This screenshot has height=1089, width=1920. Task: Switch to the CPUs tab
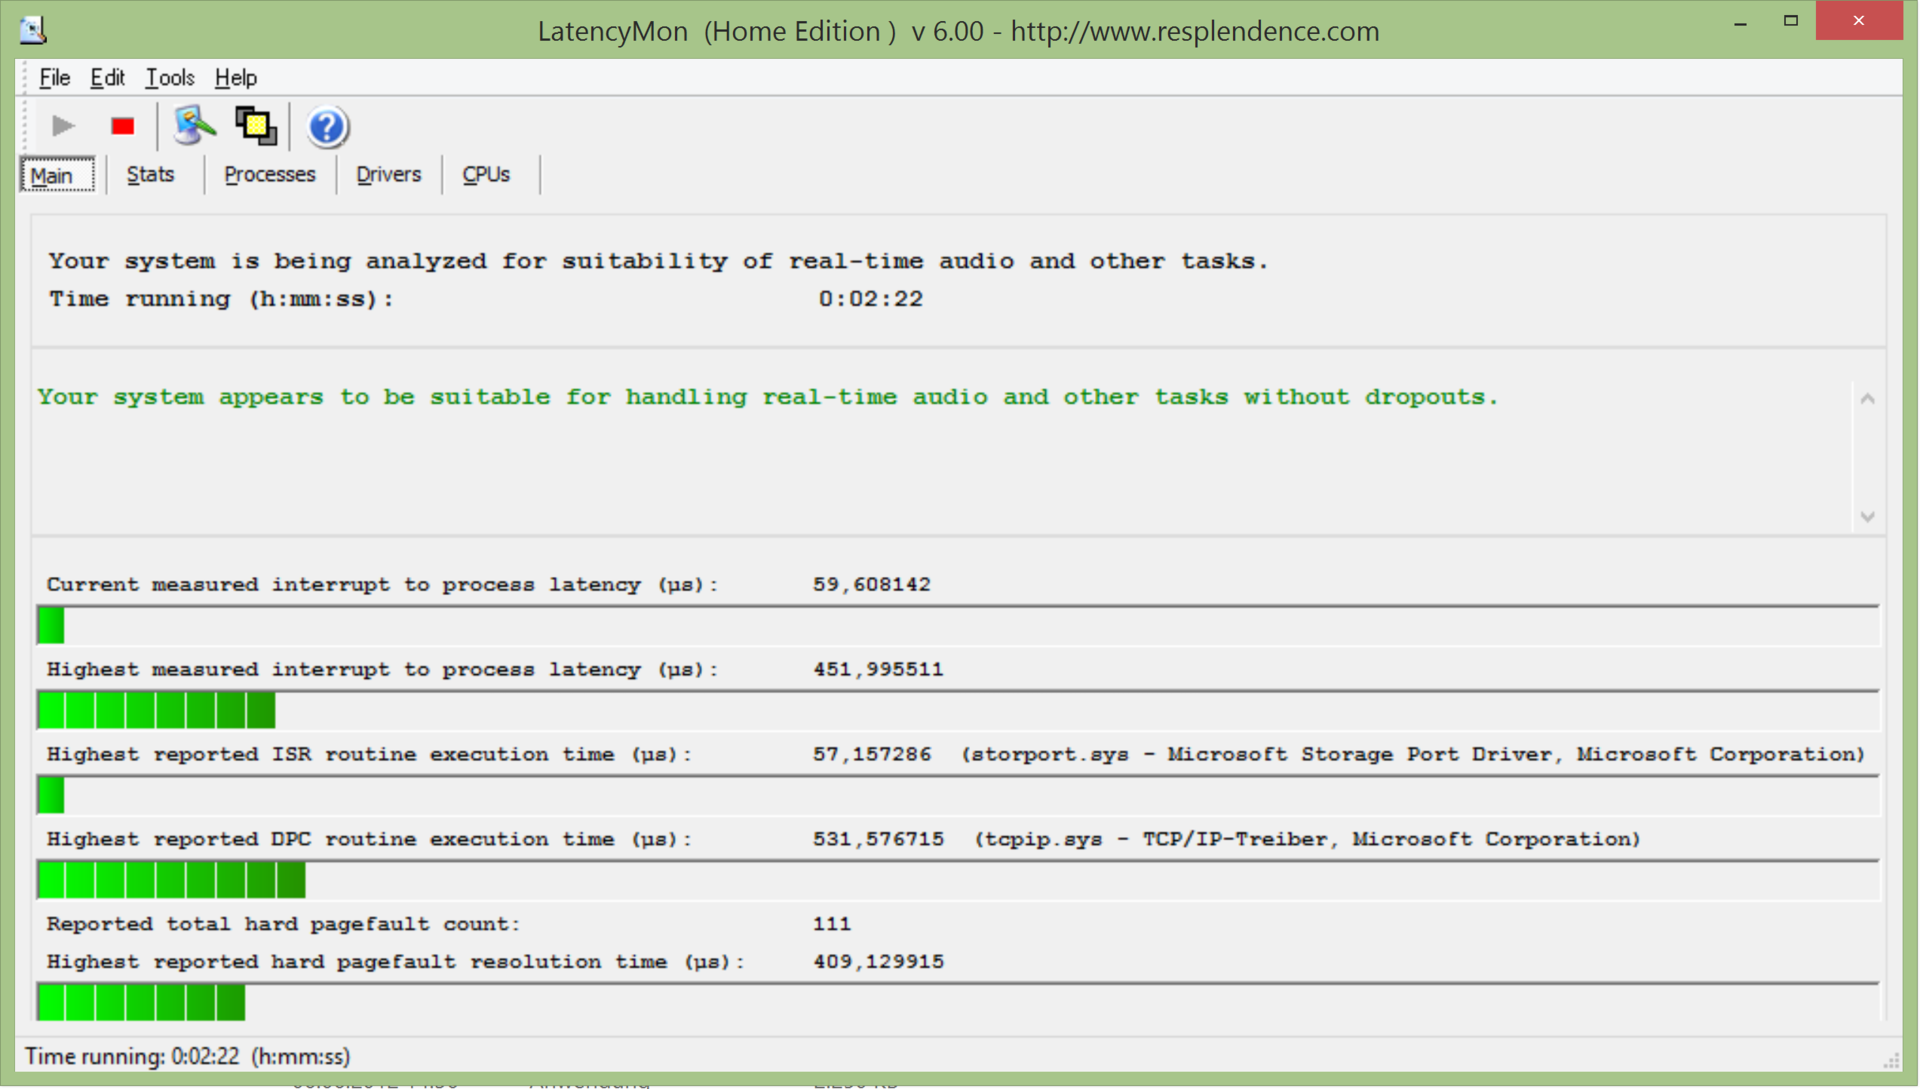486,175
